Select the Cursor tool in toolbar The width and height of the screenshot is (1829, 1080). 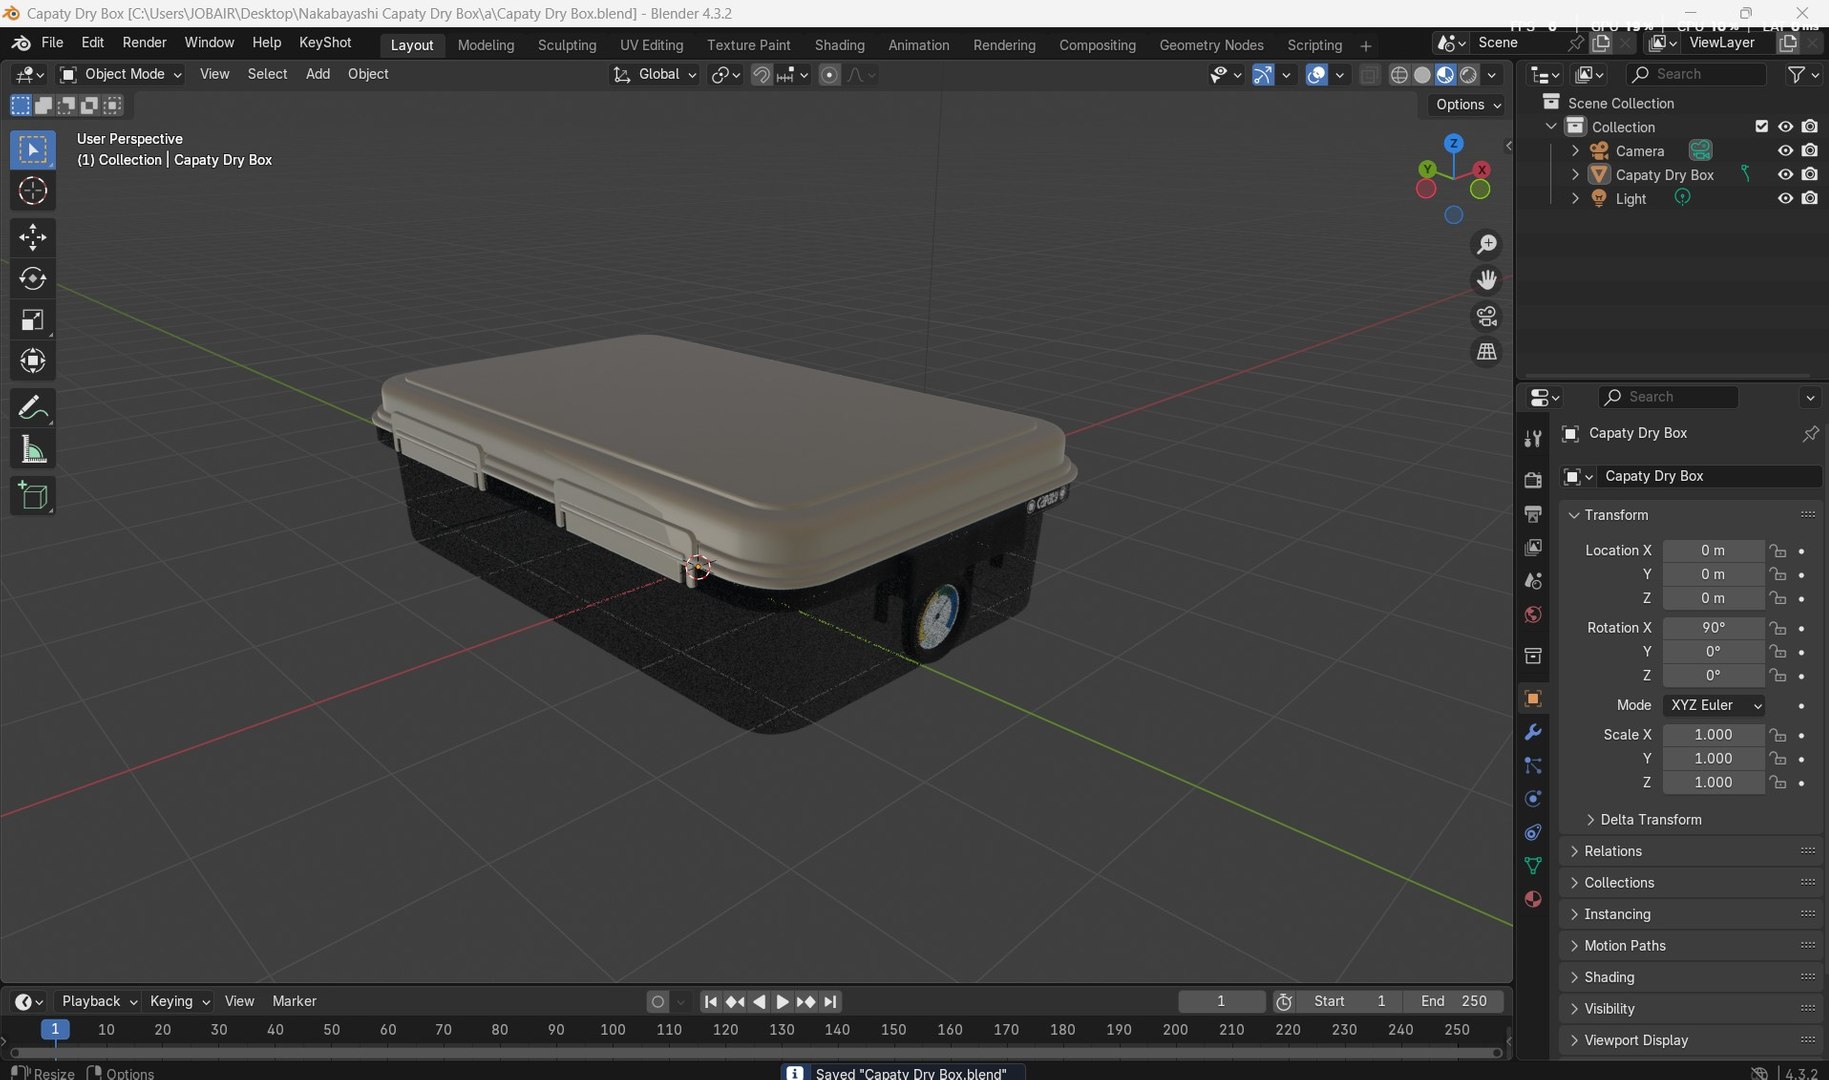point(32,191)
